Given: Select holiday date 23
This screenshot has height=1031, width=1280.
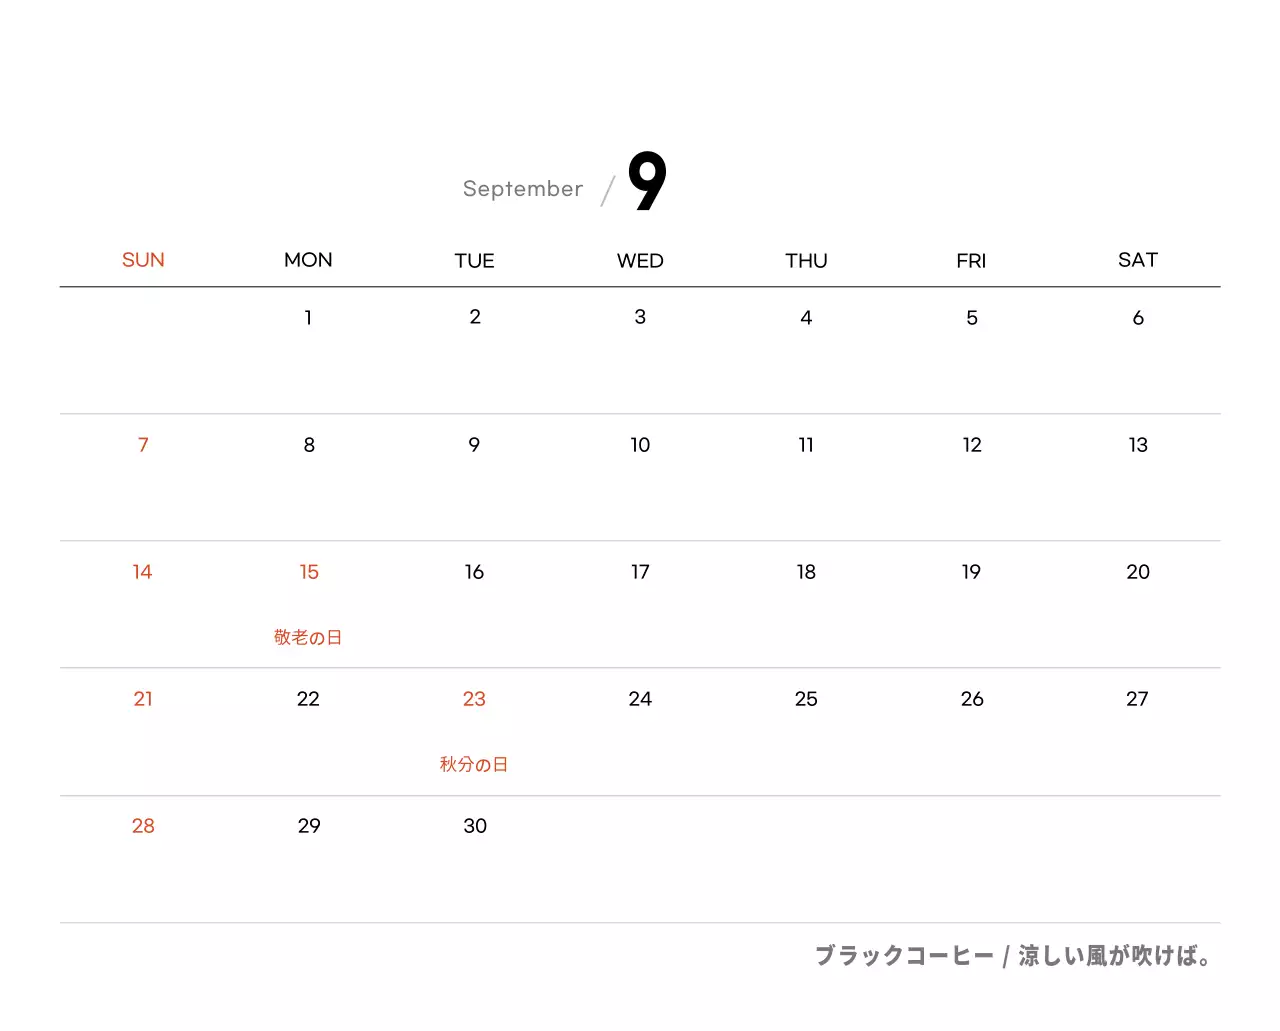Looking at the screenshot, I should 474,699.
